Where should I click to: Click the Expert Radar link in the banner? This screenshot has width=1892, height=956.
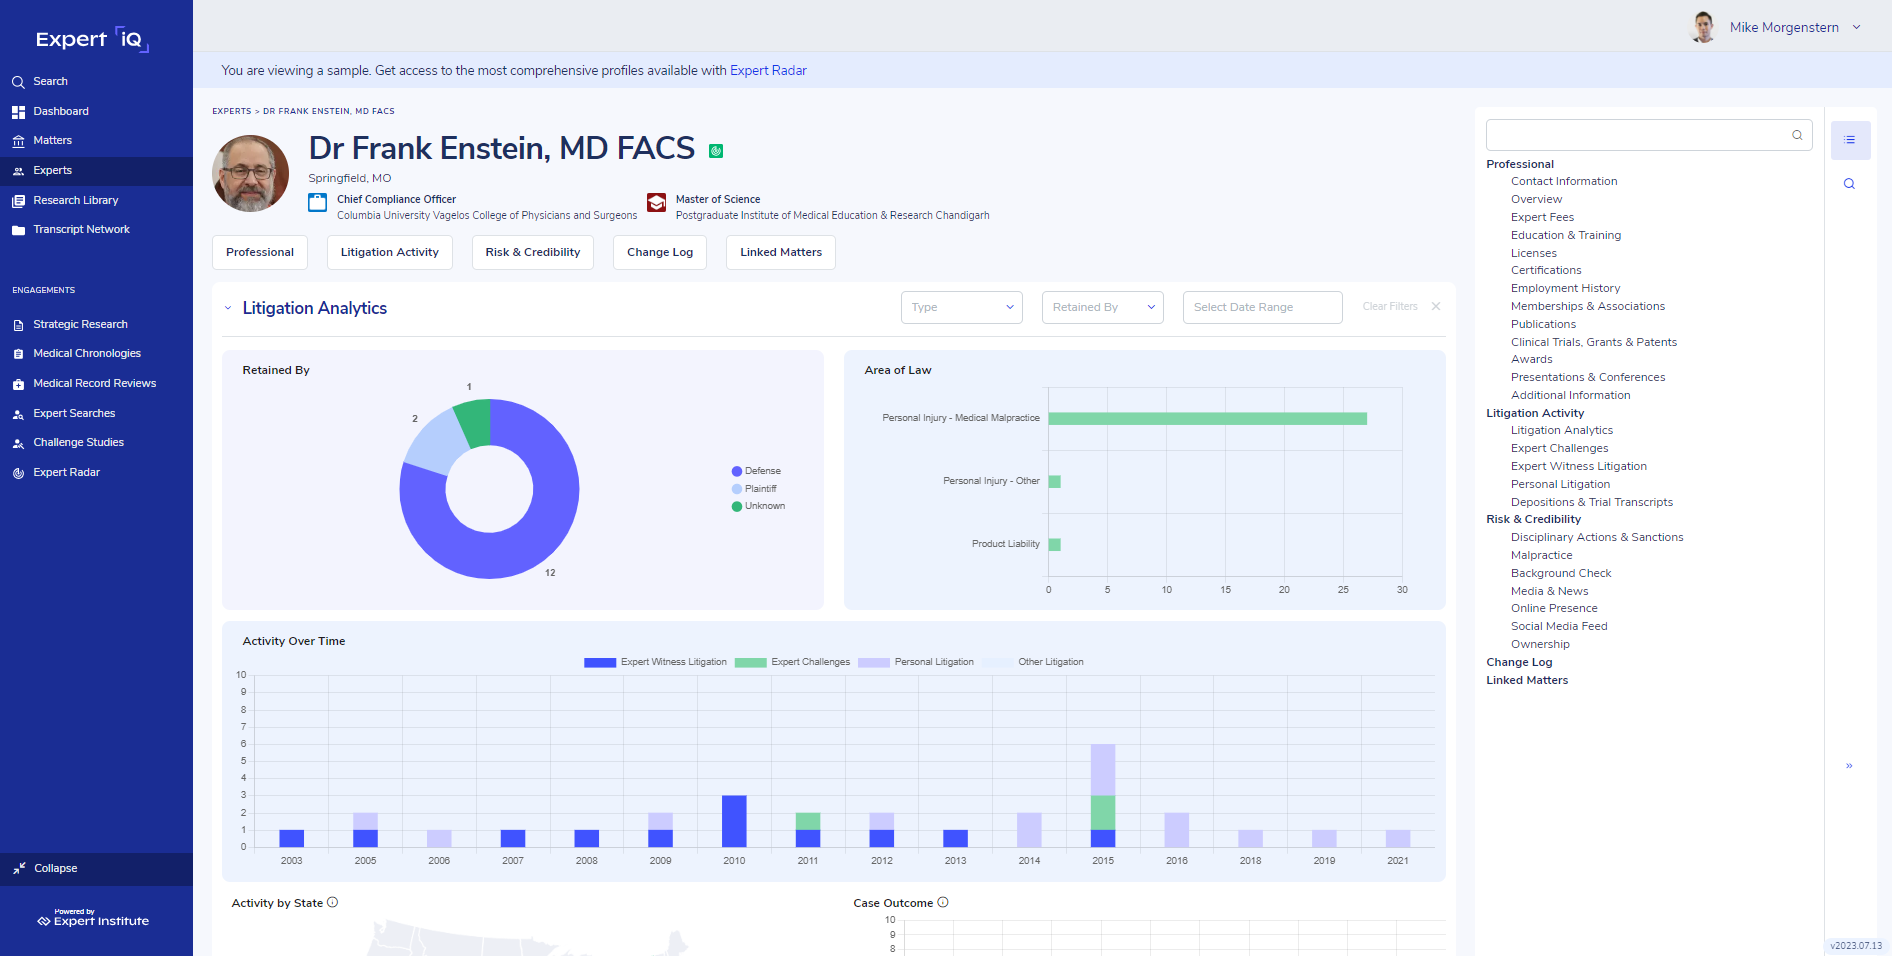[x=768, y=70]
